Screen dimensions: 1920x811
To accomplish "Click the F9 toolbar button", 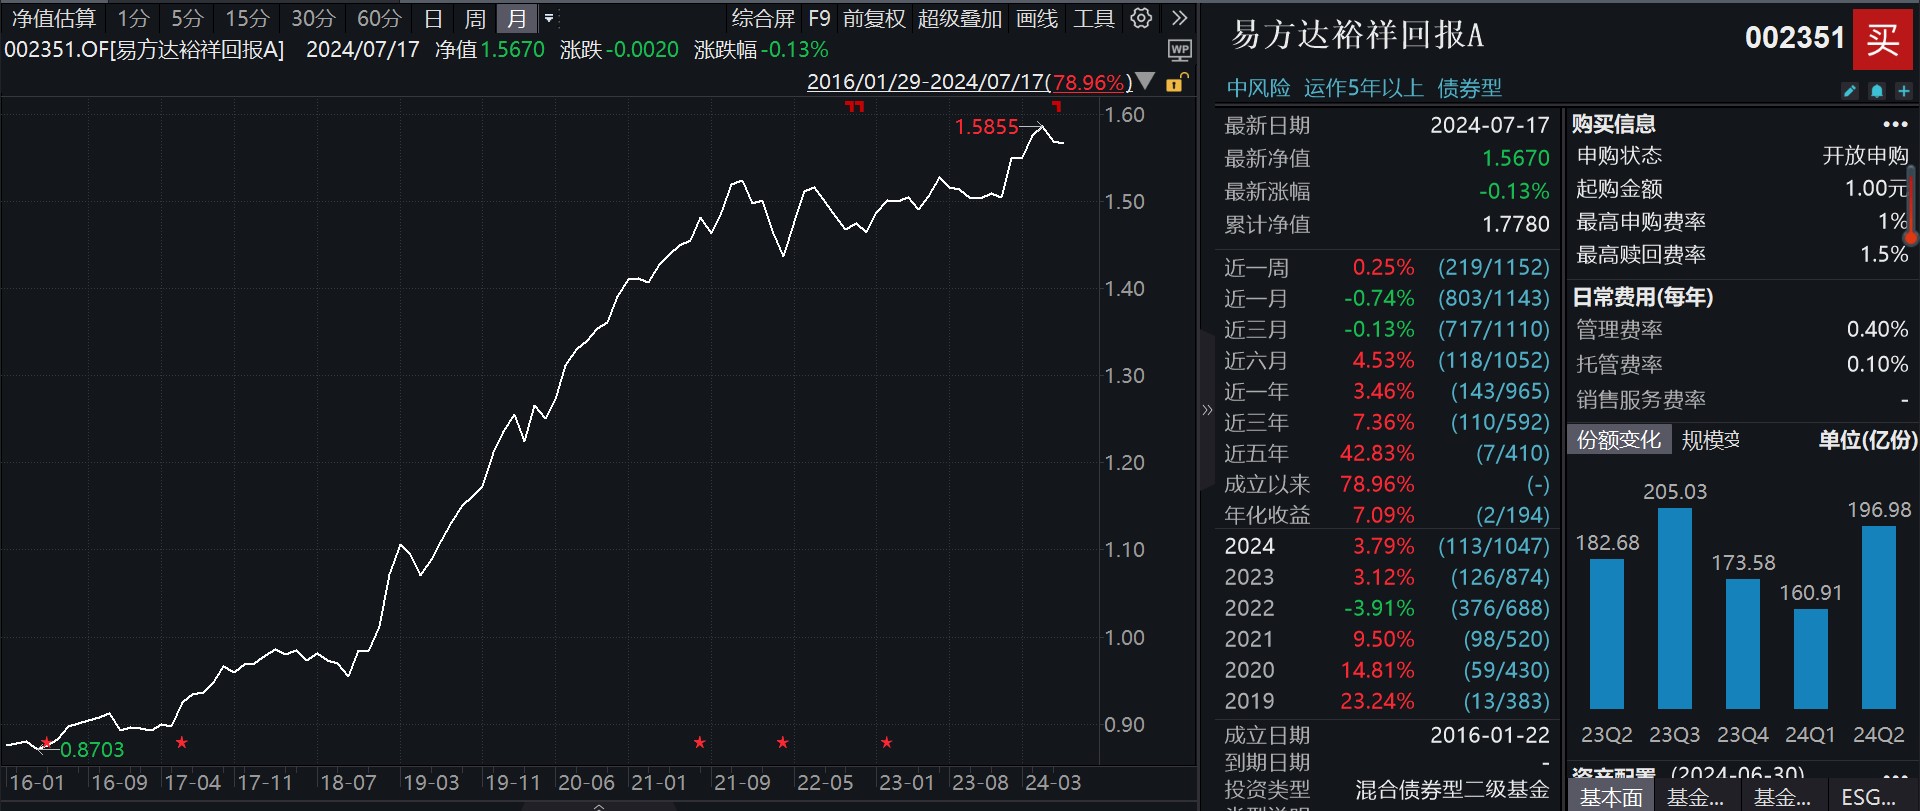I will click(x=819, y=18).
